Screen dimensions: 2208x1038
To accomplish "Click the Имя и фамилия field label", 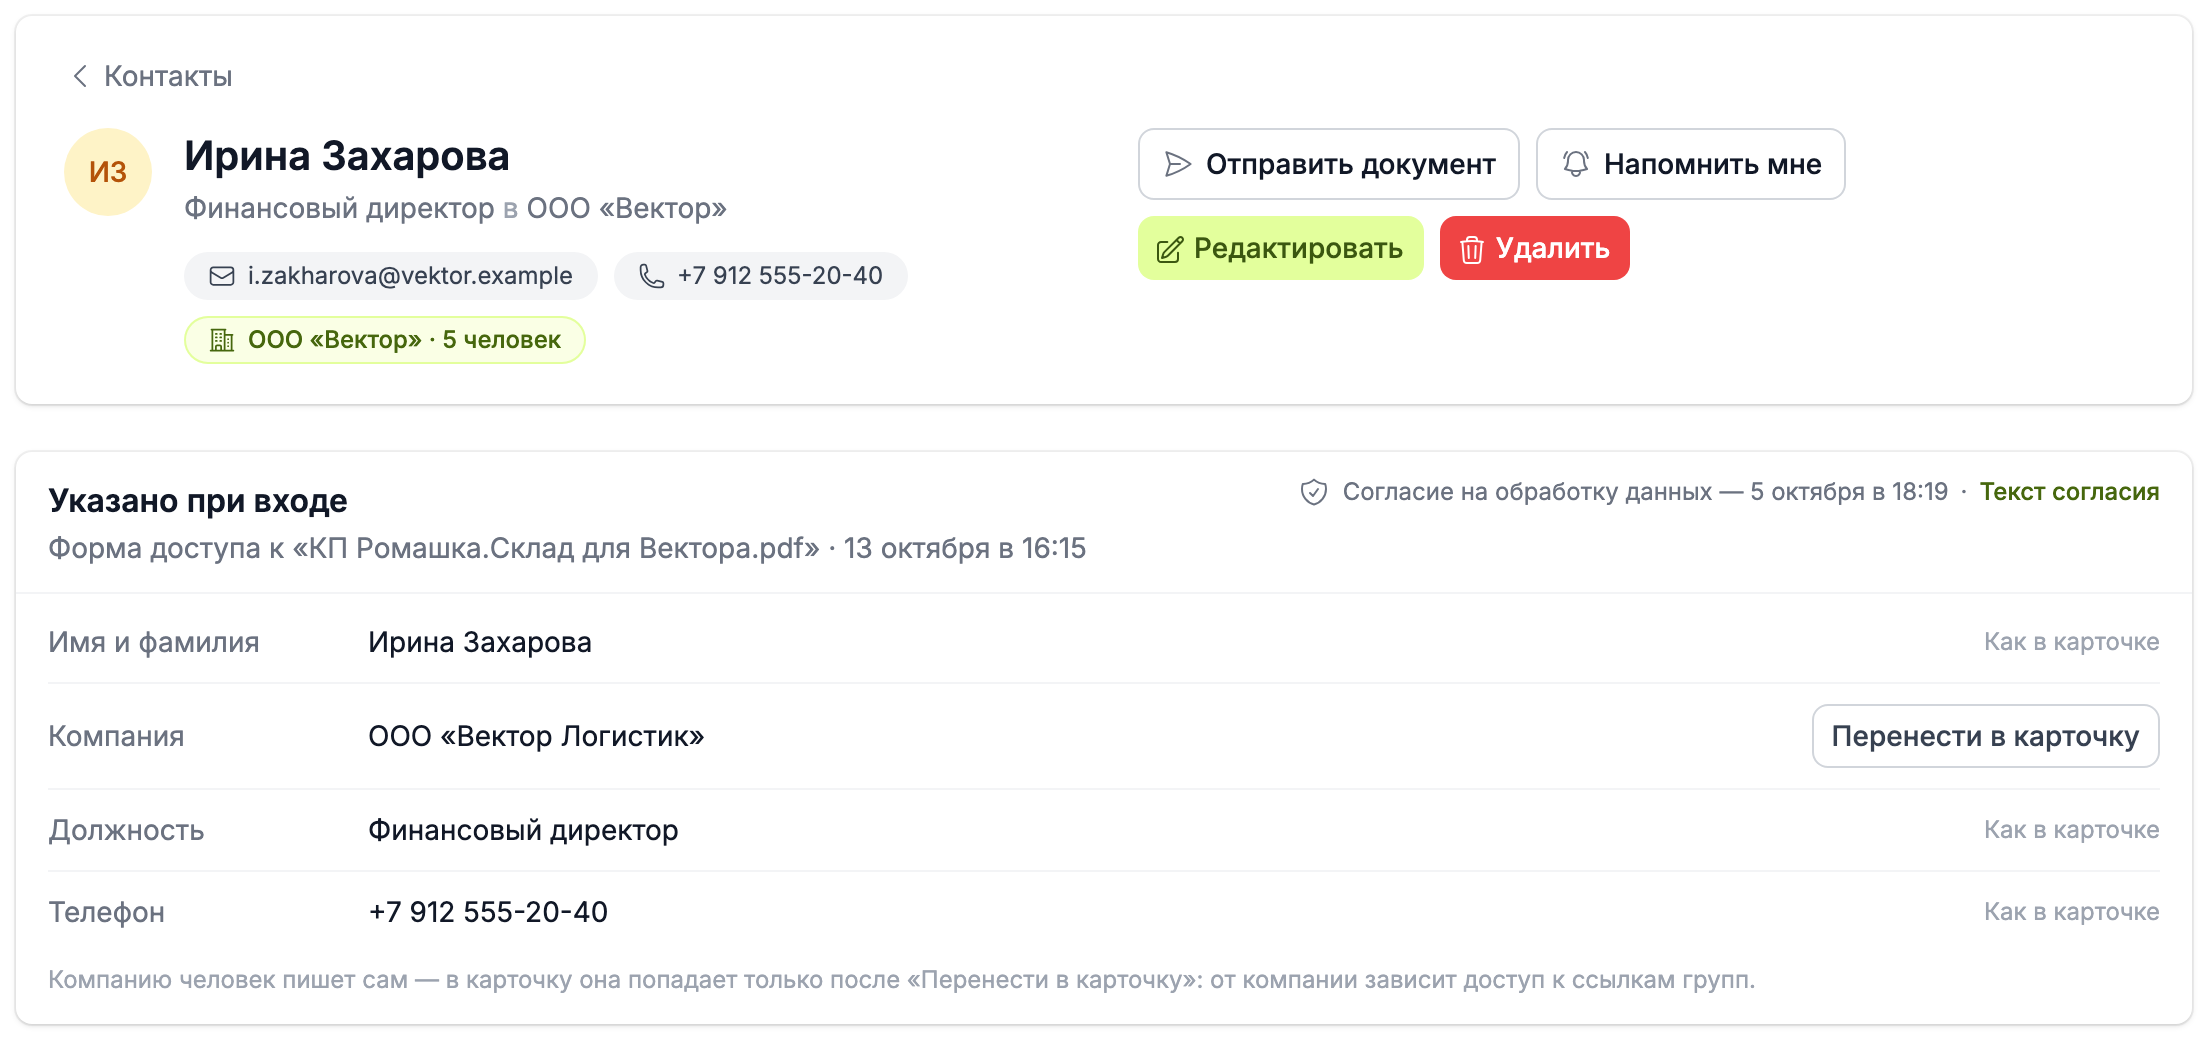I will [x=154, y=642].
